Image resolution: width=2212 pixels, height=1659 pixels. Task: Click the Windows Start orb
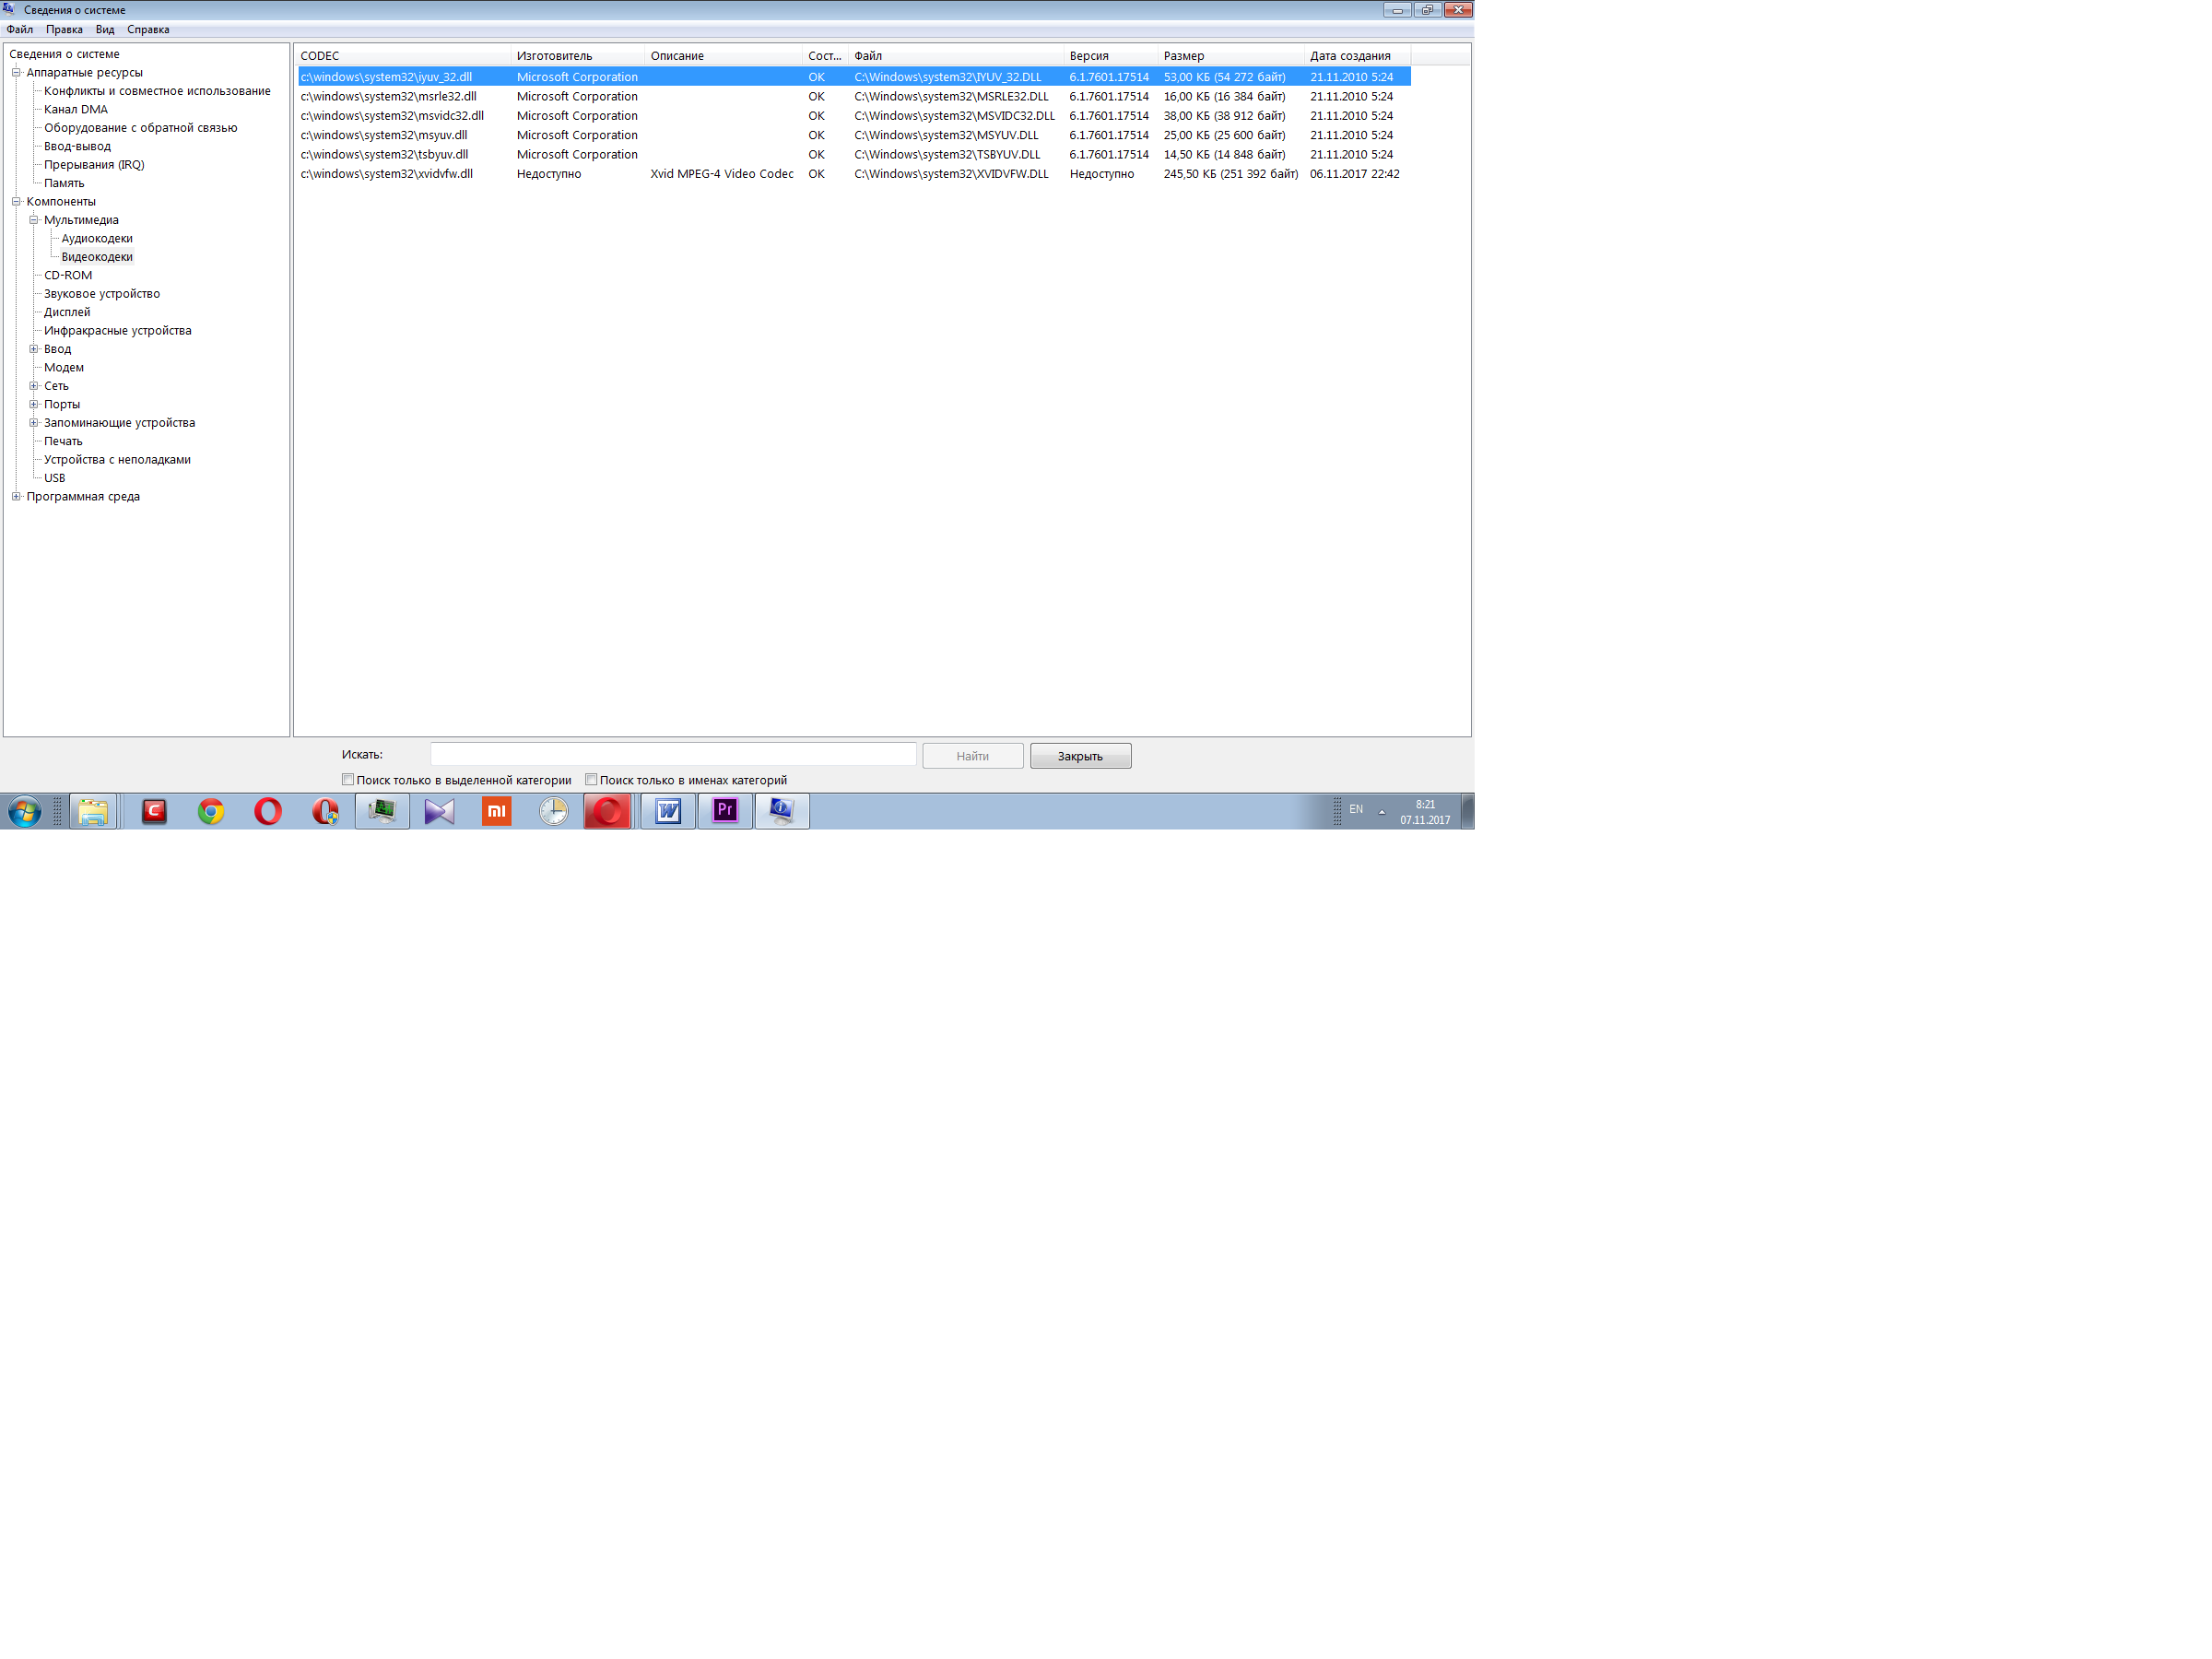point(25,811)
